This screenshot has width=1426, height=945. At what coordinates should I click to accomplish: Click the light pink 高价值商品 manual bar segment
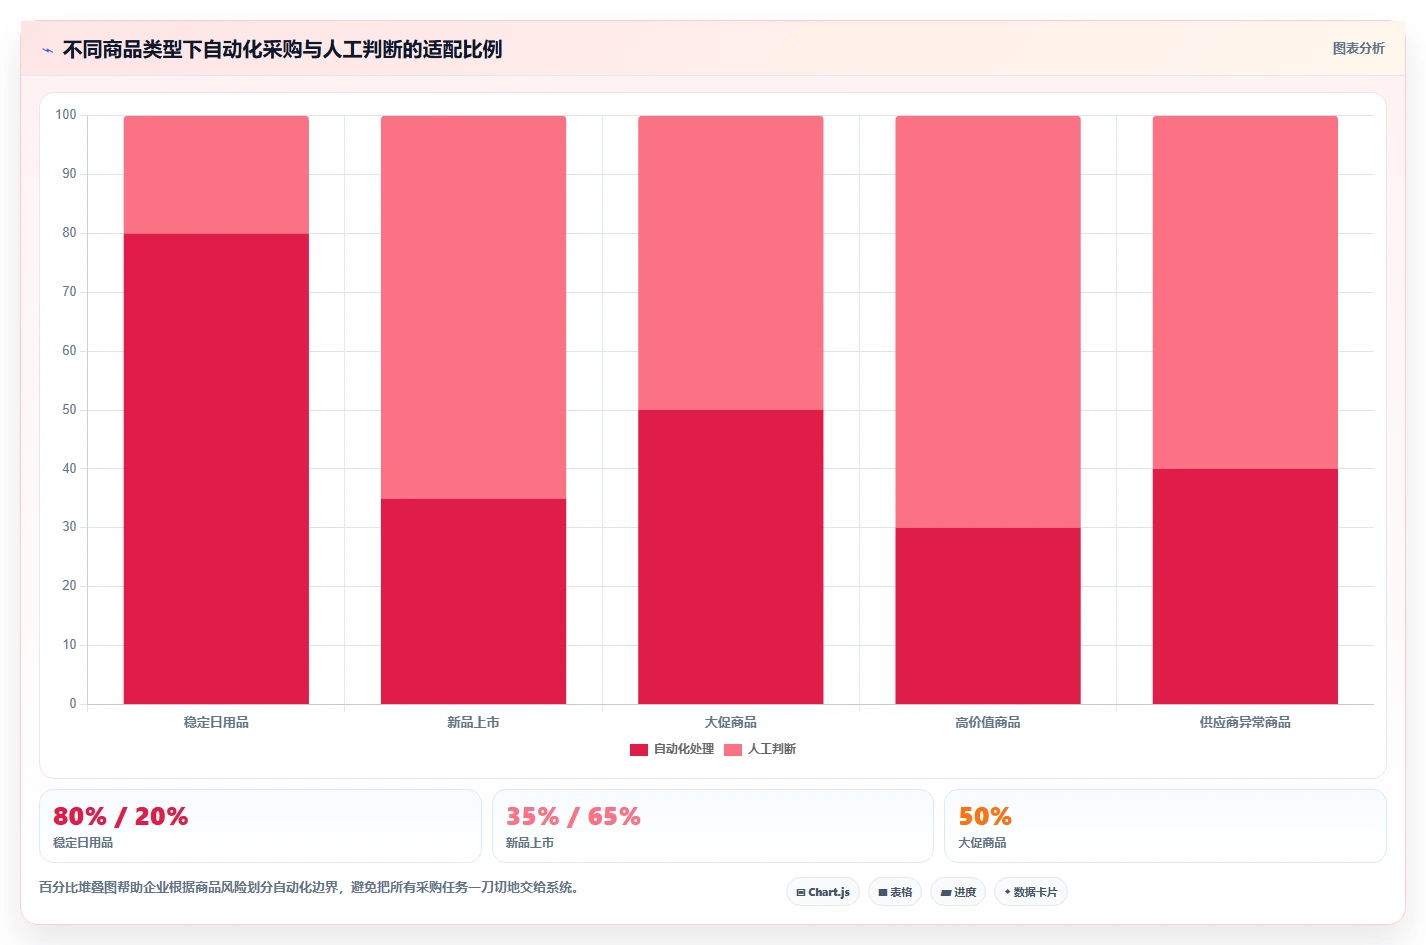coord(988,322)
